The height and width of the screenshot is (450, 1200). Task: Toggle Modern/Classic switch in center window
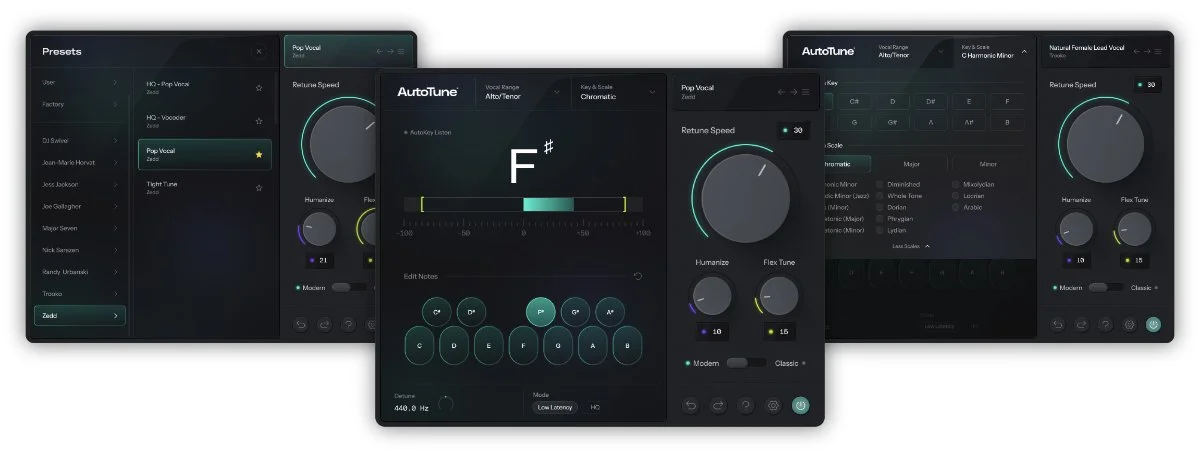click(x=746, y=363)
